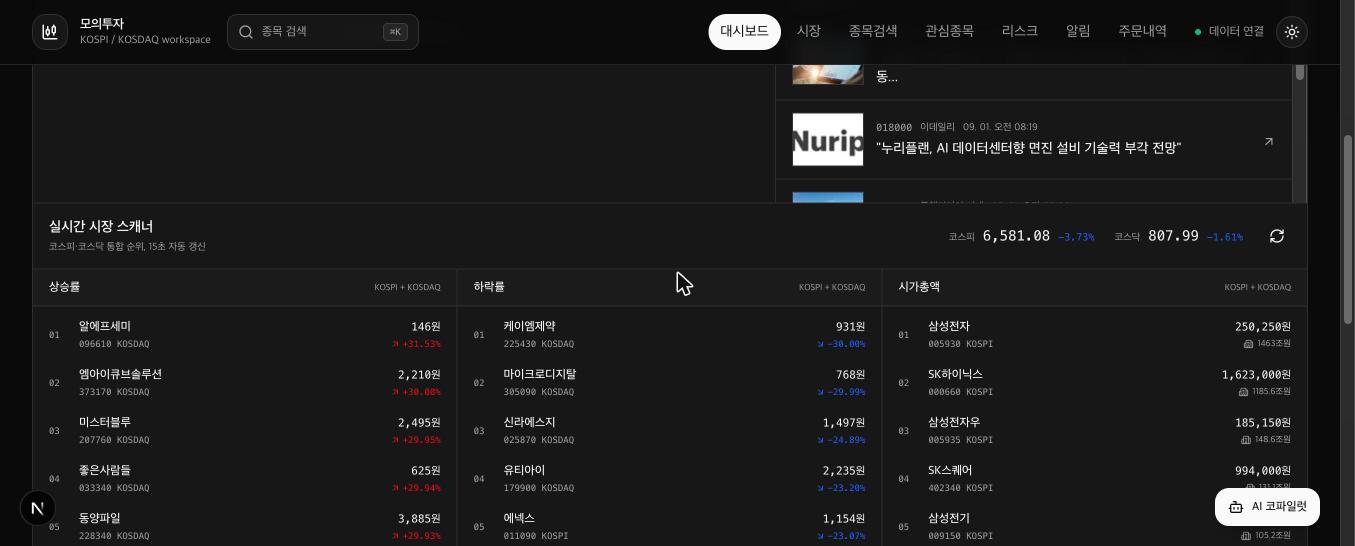Open the 누리플랜 AI 데이터센터 news headline
This screenshot has height=546, width=1355.
1028,148
